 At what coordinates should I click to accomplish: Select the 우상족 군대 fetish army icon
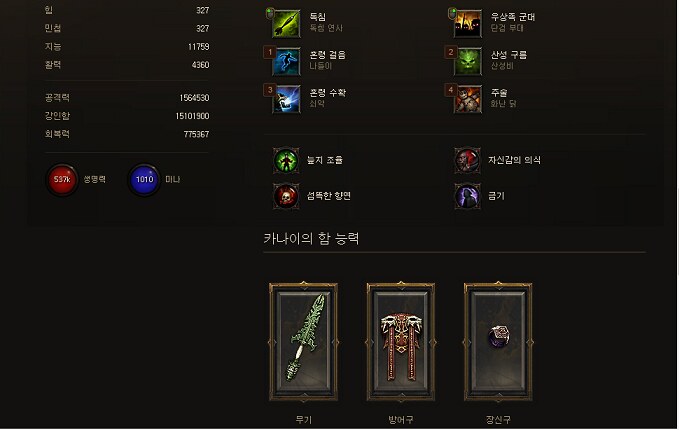point(468,24)
